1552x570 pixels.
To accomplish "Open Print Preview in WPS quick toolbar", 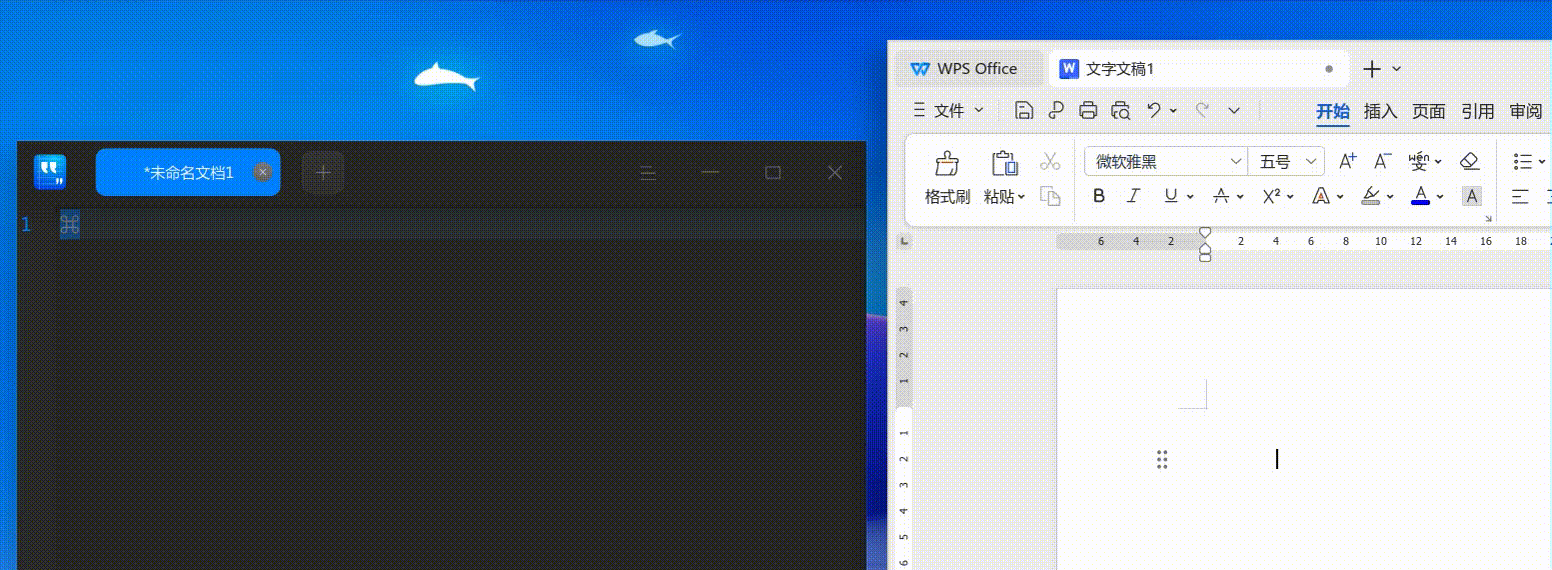I will click(x=1121, y=110).
